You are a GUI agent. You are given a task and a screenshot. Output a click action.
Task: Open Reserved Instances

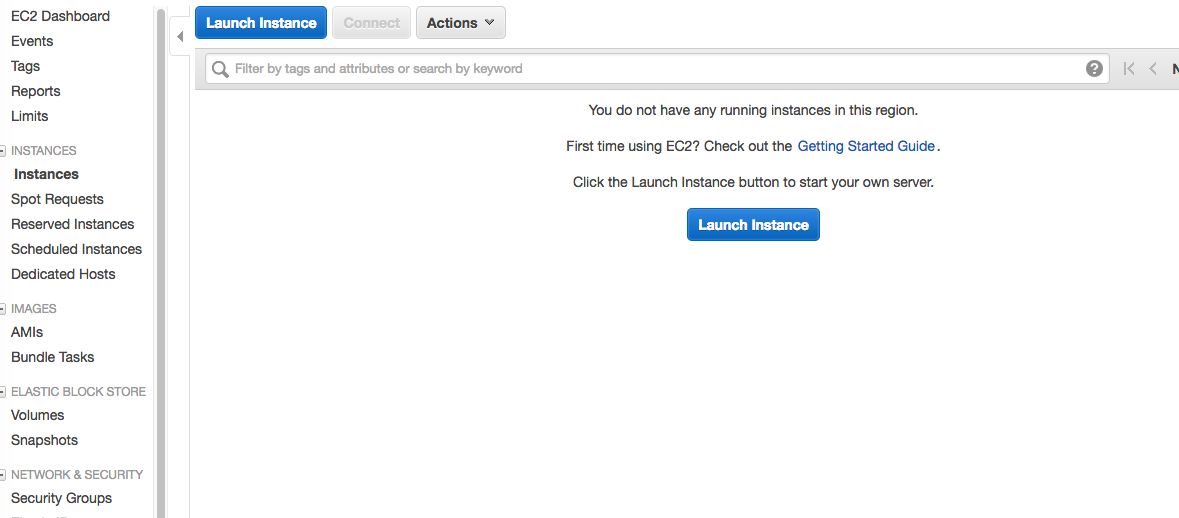(x=72, y=224)
